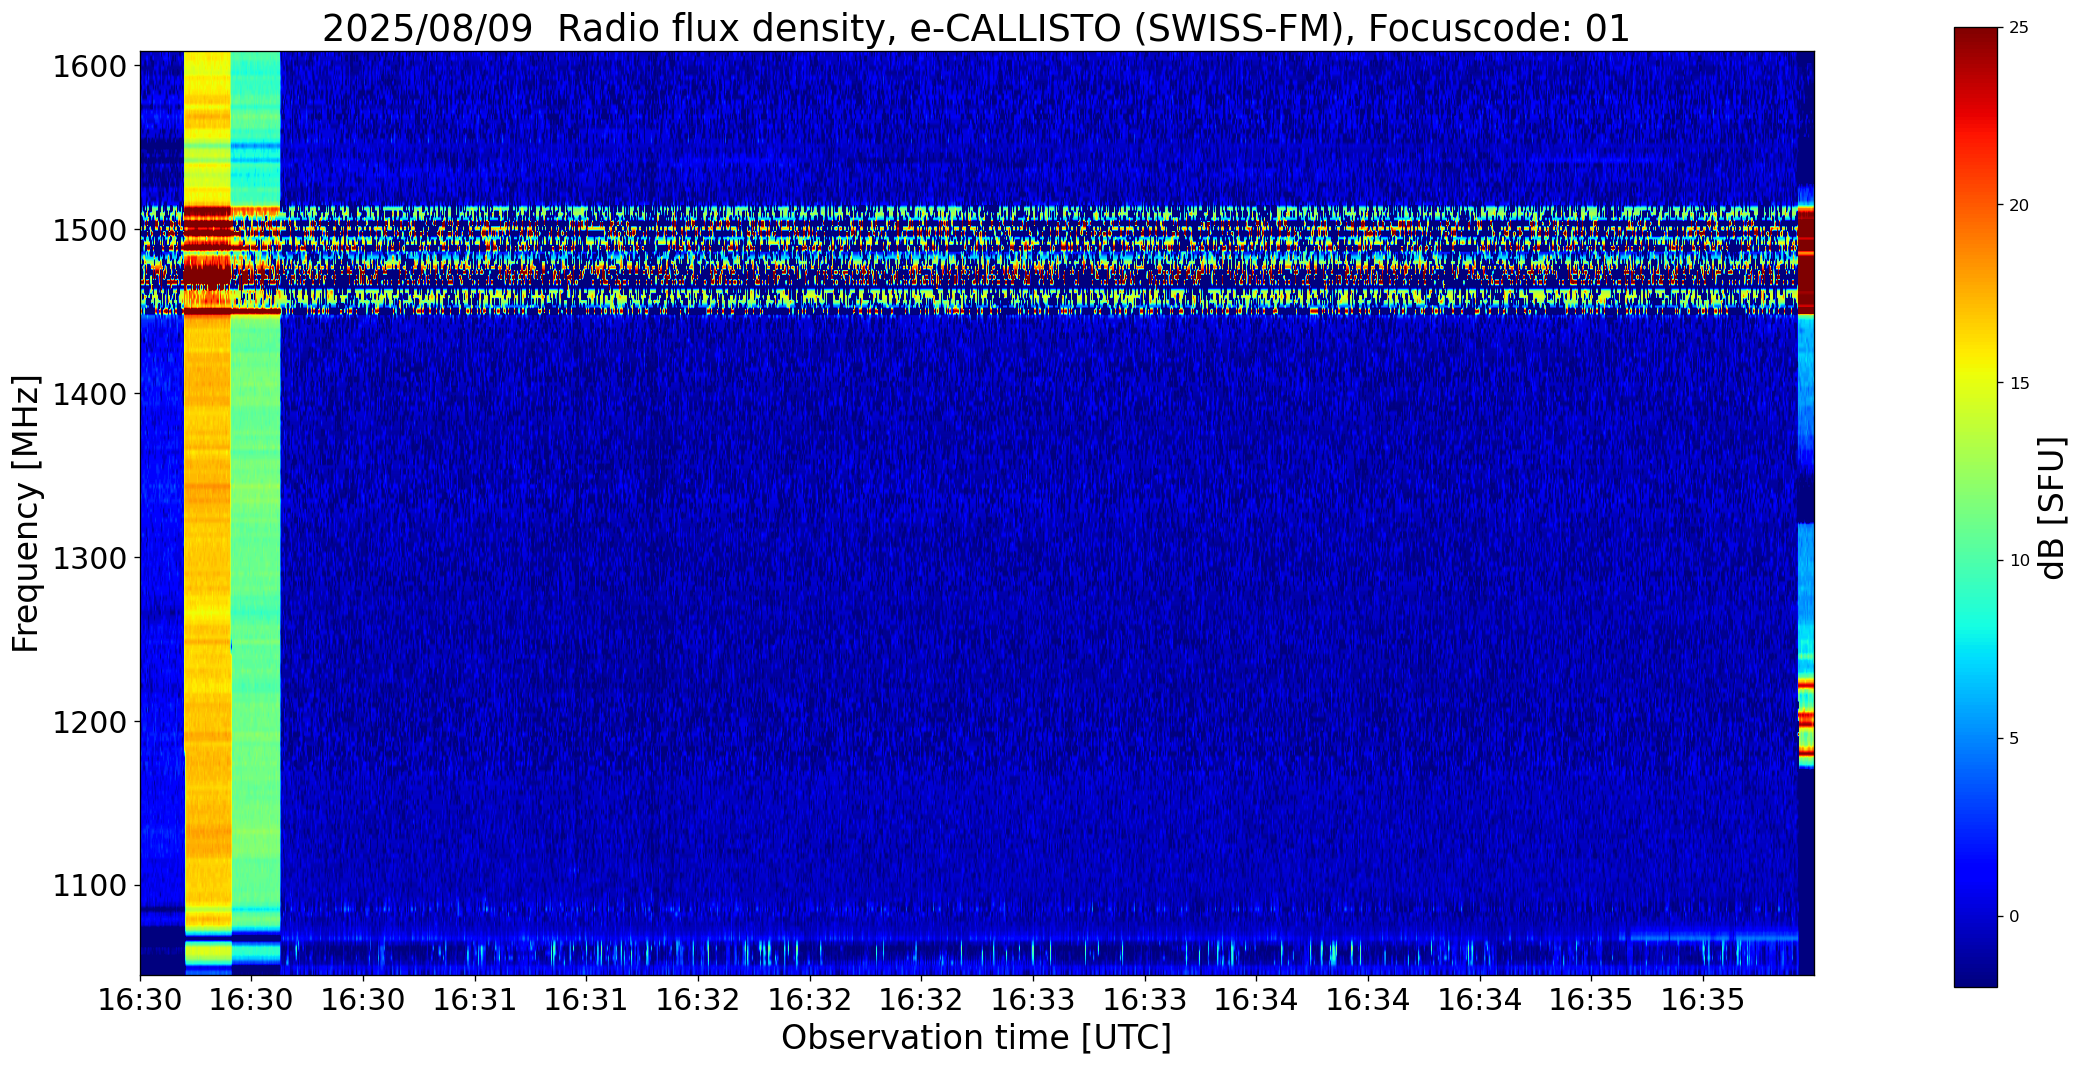
Task: Click the plot title mentioning e-CALLISTO (SWISS-FM)
Action: [x=976, y=28]
